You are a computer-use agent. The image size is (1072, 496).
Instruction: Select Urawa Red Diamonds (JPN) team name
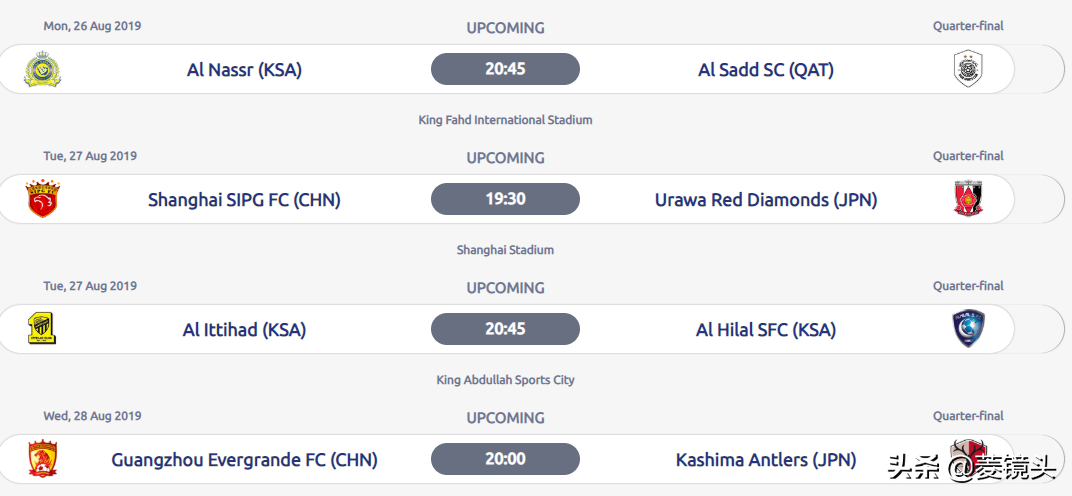click(765, 200)
